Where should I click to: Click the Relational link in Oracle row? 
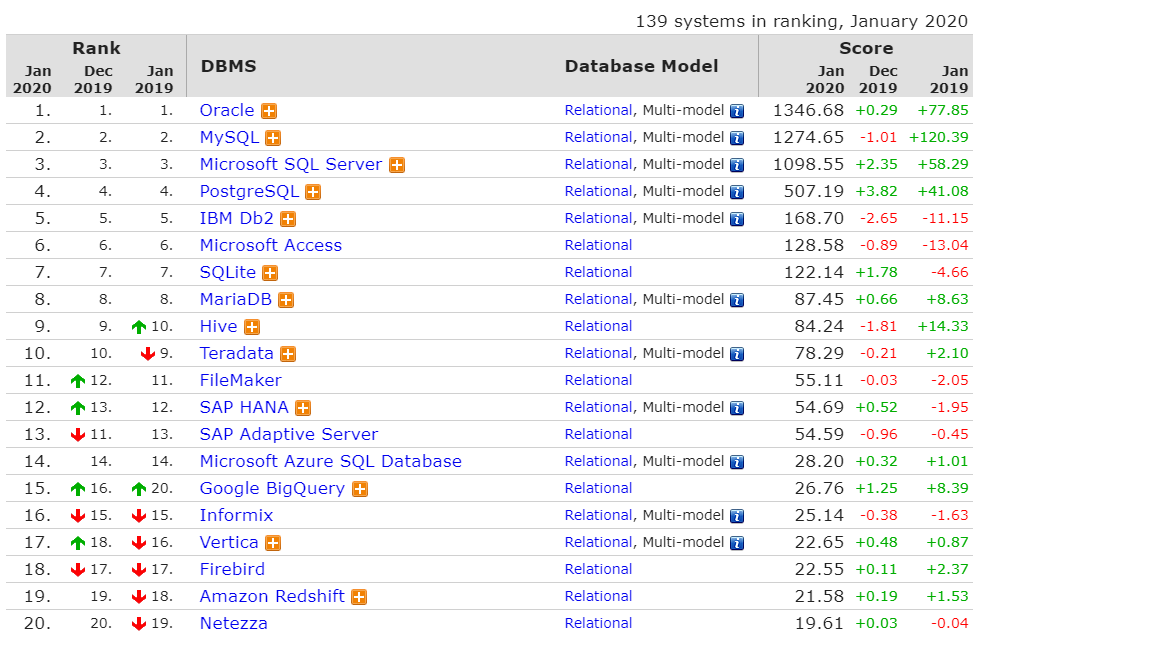598,110
